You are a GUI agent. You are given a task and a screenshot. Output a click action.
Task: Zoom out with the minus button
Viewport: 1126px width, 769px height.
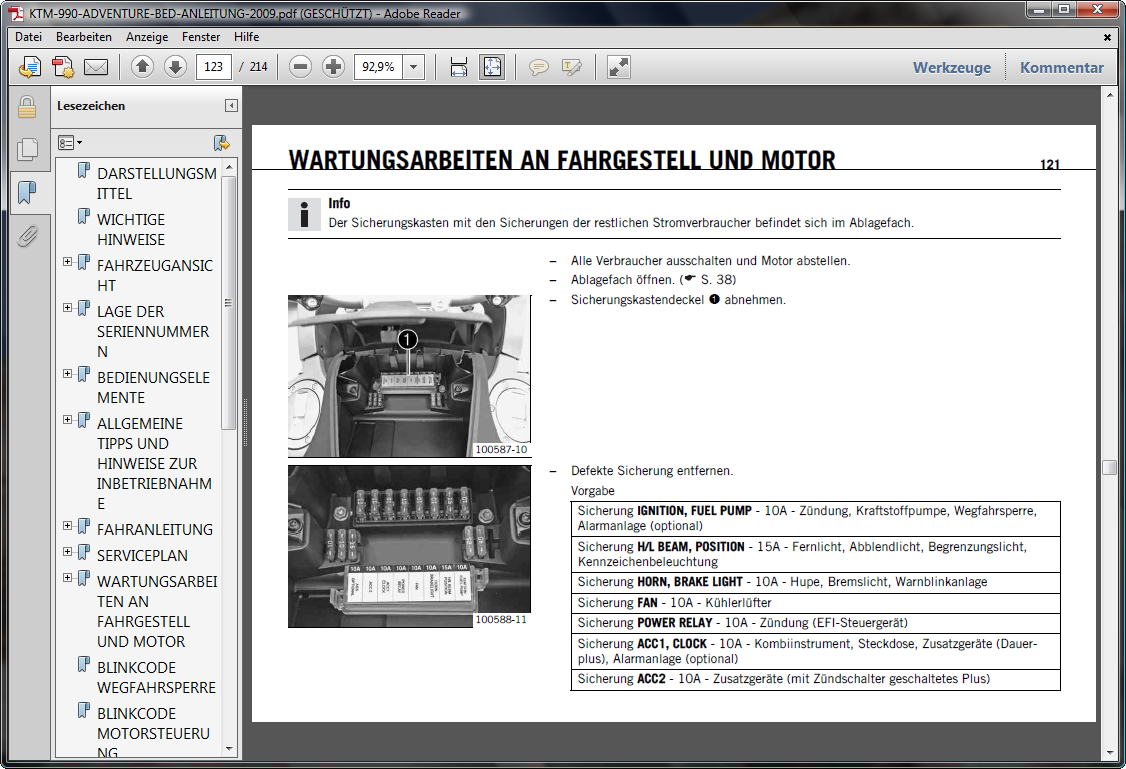300,67
